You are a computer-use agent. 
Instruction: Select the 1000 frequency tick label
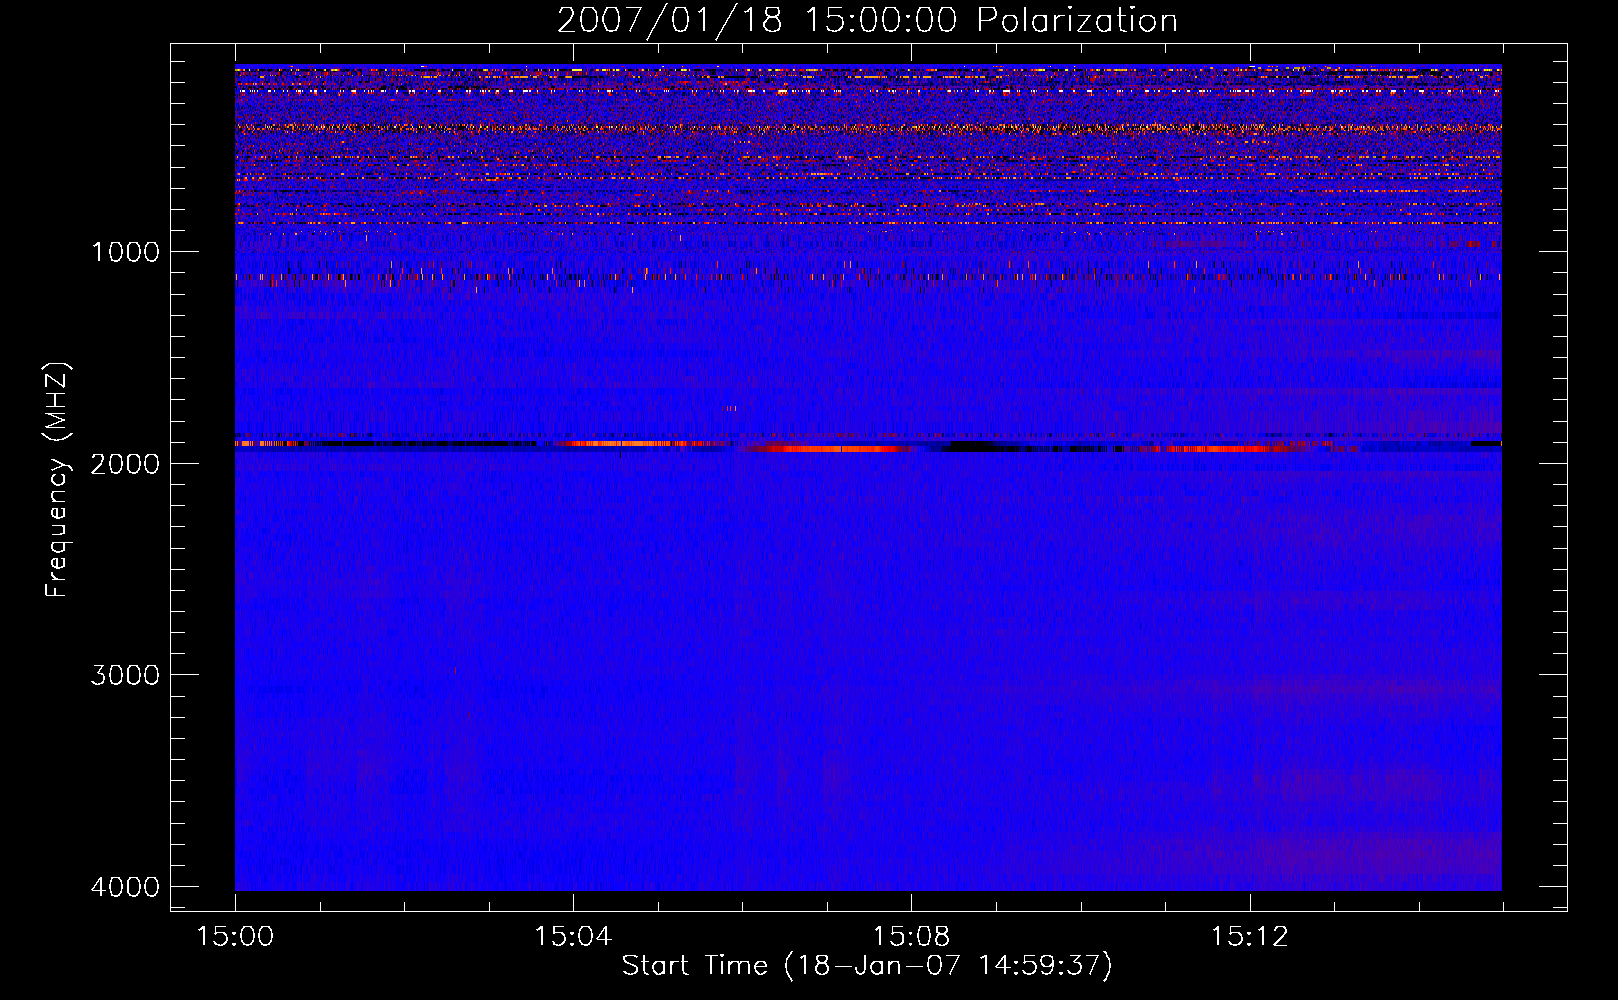(125, 252)
